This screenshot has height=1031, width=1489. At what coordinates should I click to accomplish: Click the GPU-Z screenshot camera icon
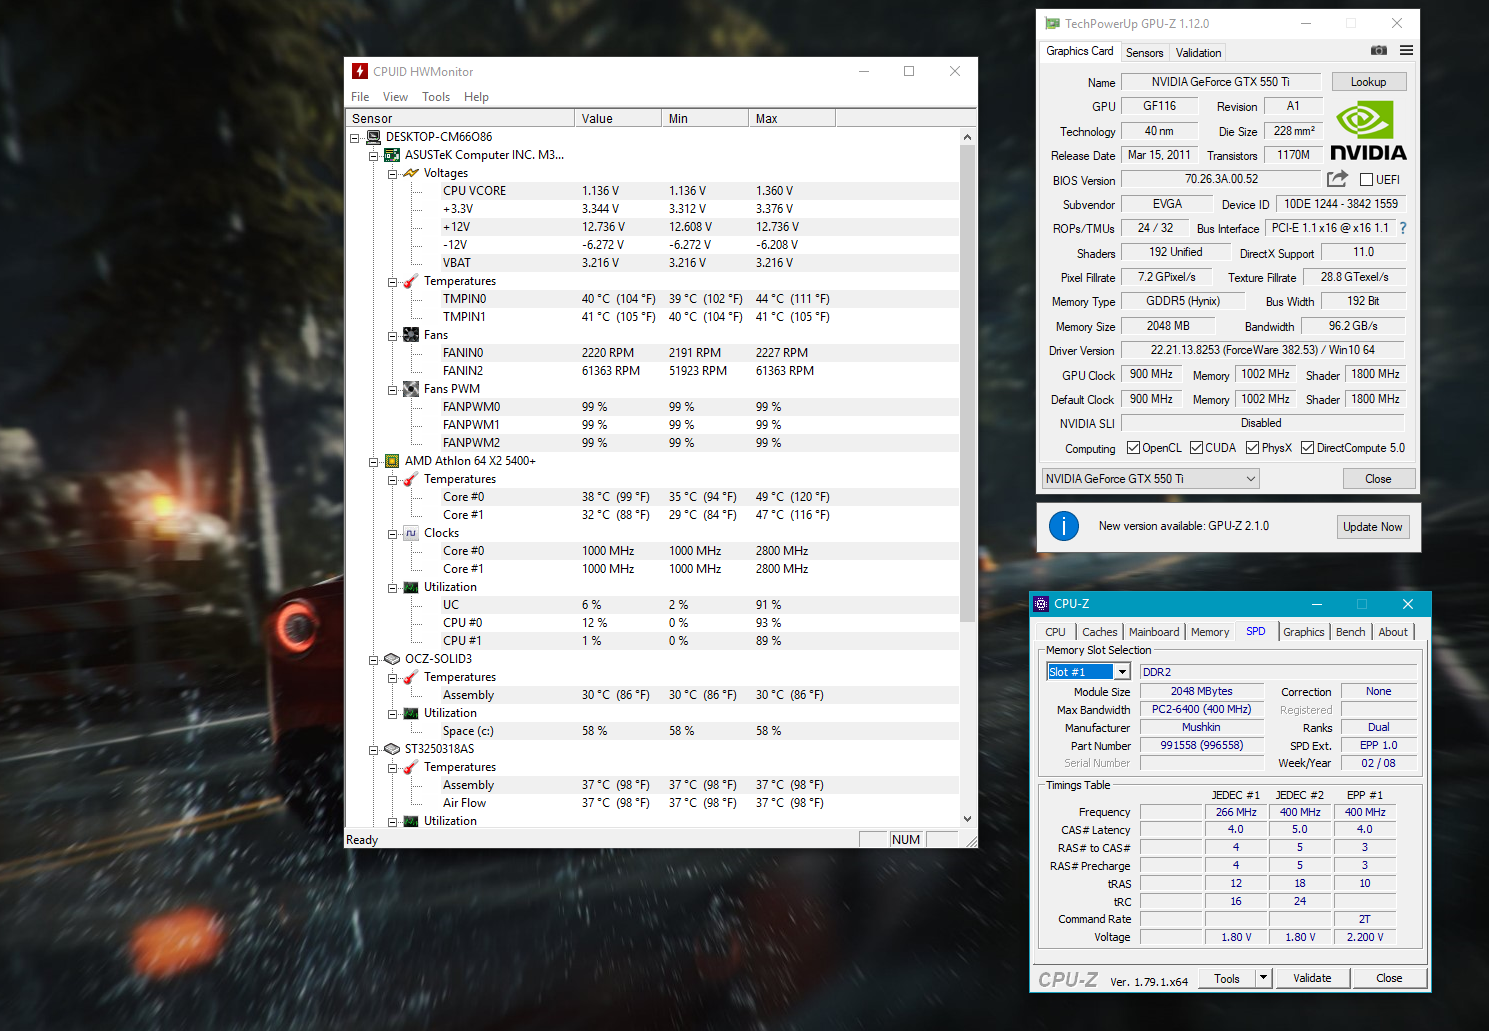coord(1379,50)
